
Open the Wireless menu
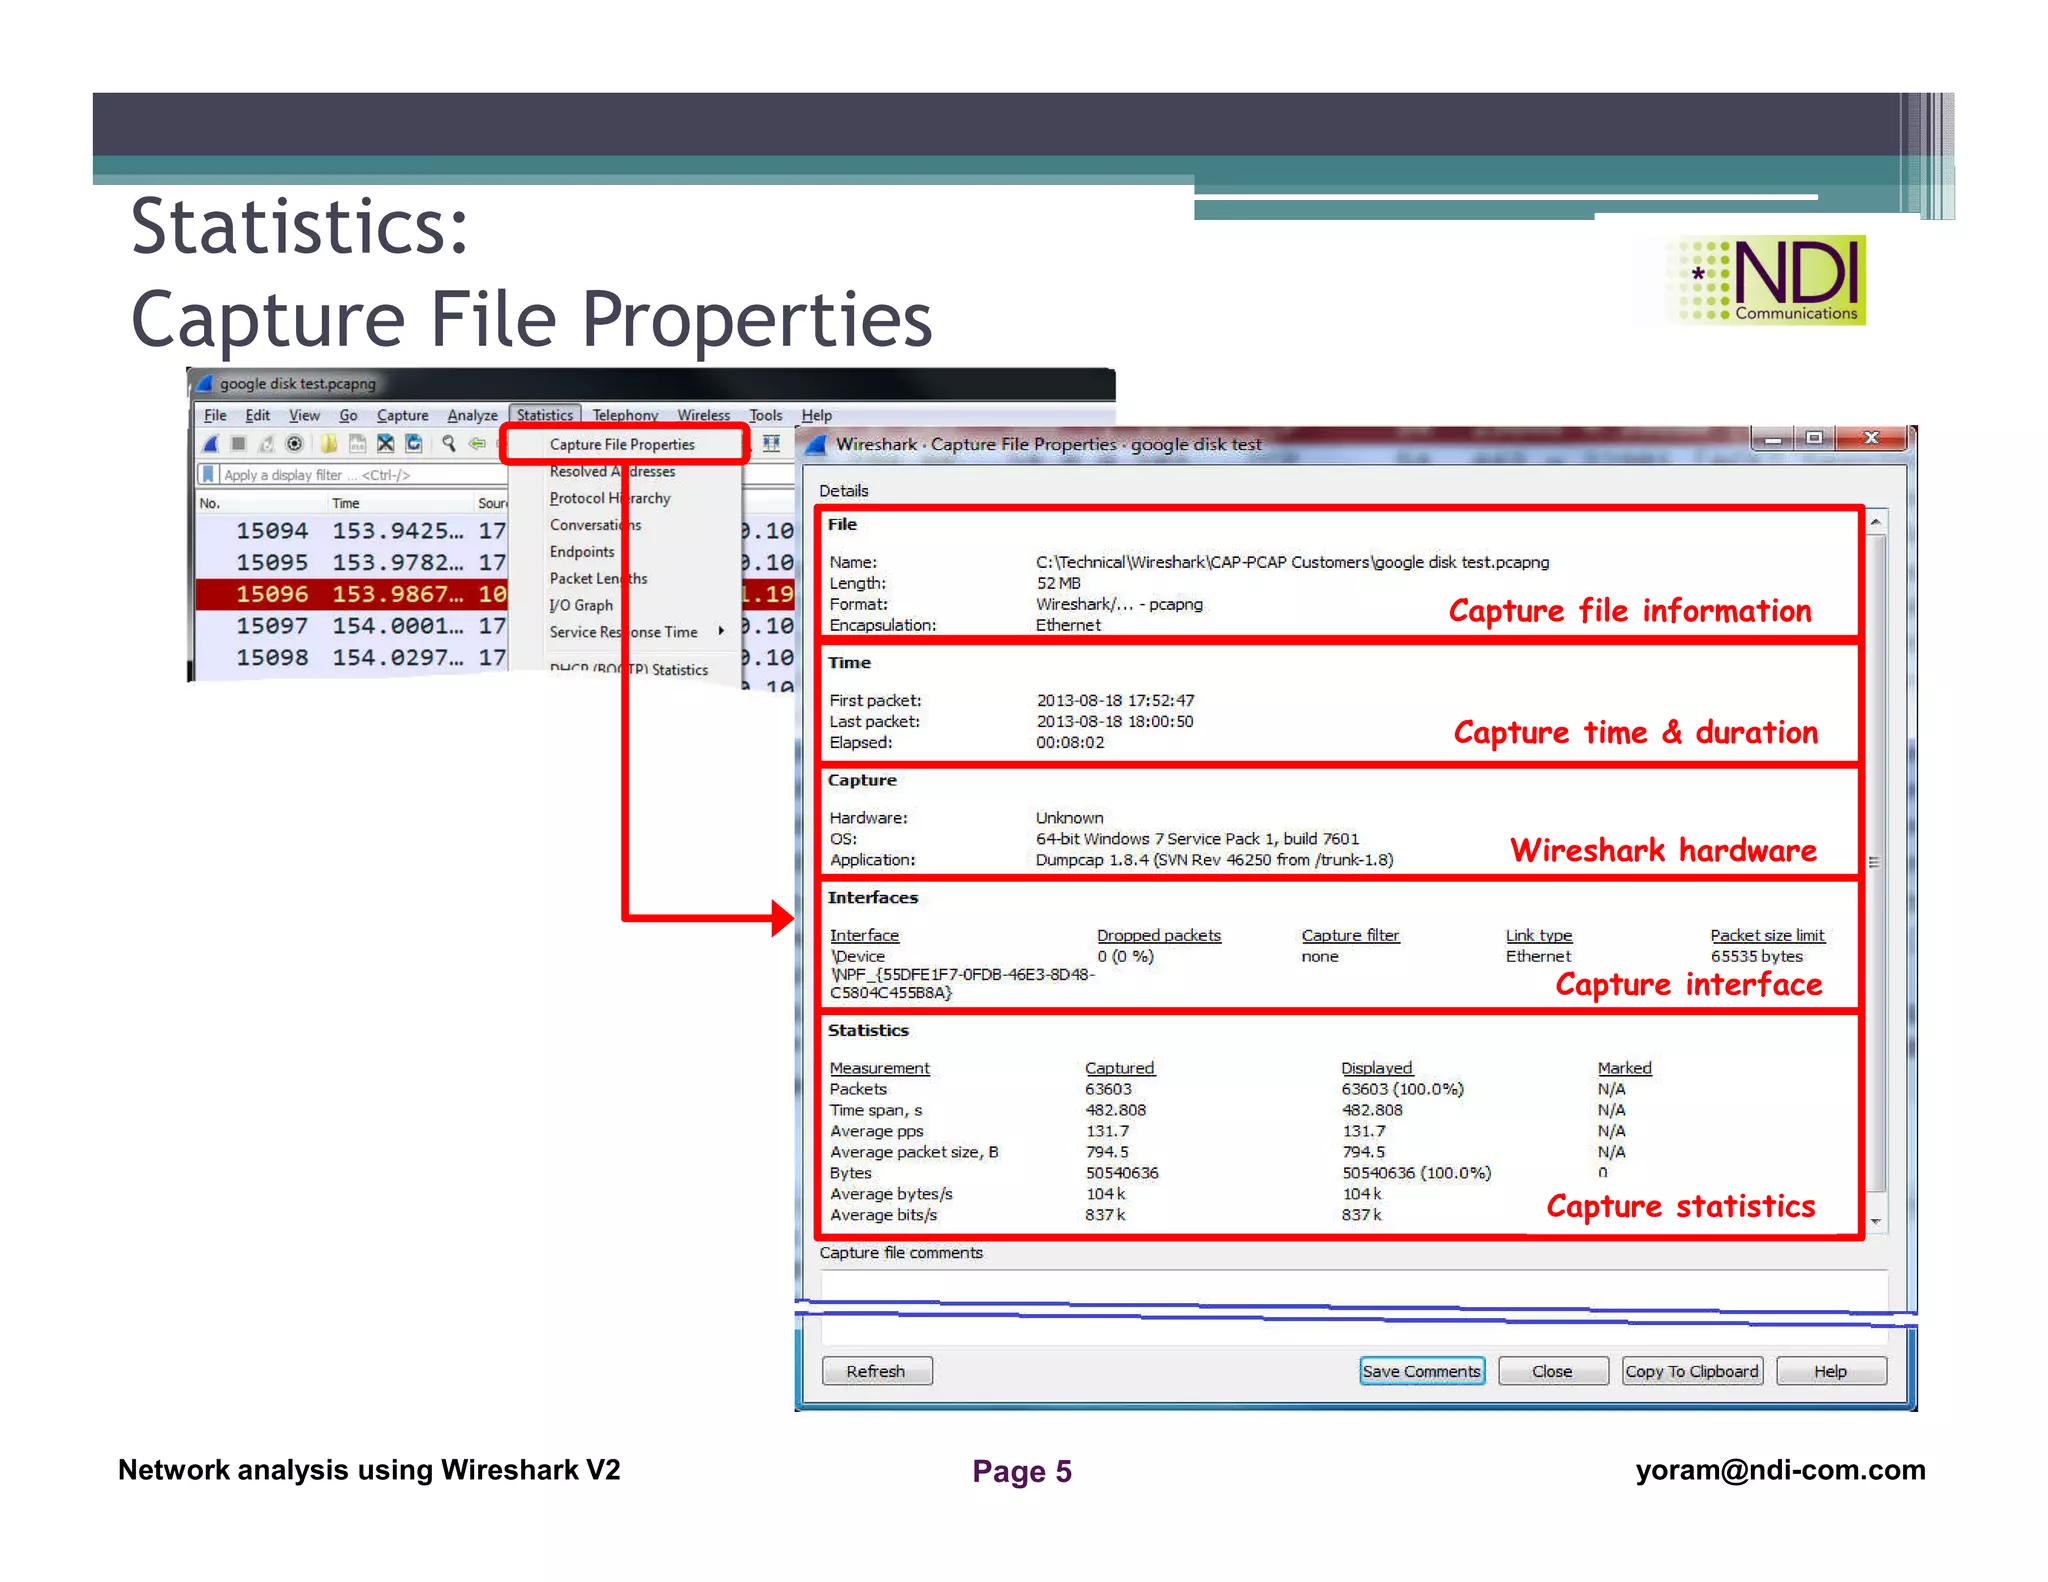pos(703,415)
